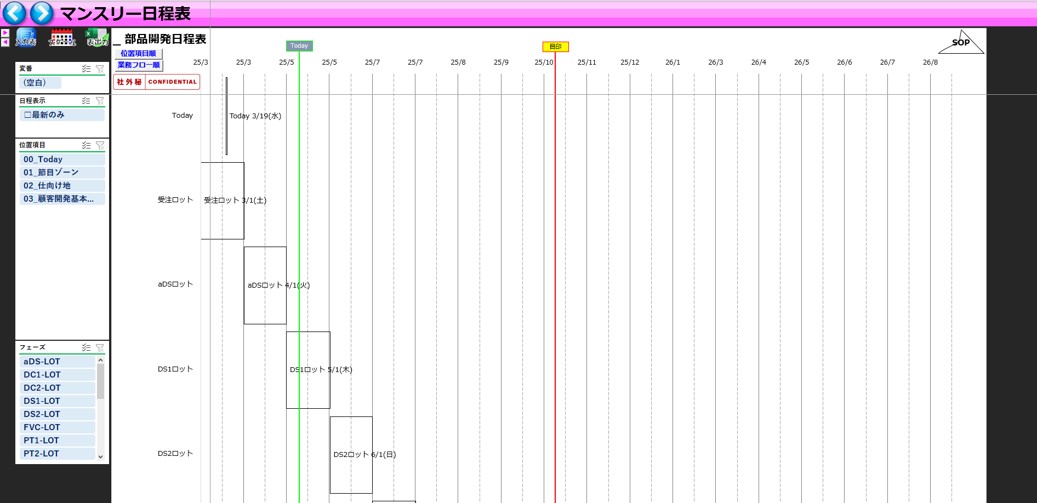Click the 部品開発日程表 title
1037x503 pixels.
pos(165,39)
